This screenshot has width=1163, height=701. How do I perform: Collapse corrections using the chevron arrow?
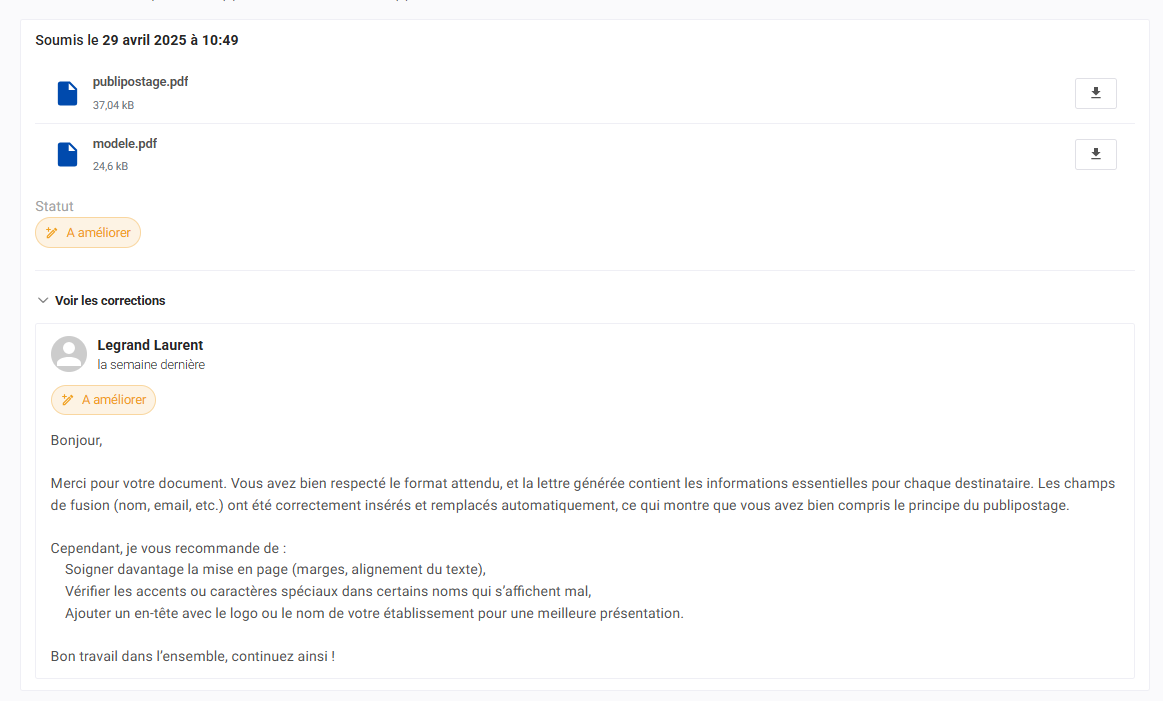(43, 300)
